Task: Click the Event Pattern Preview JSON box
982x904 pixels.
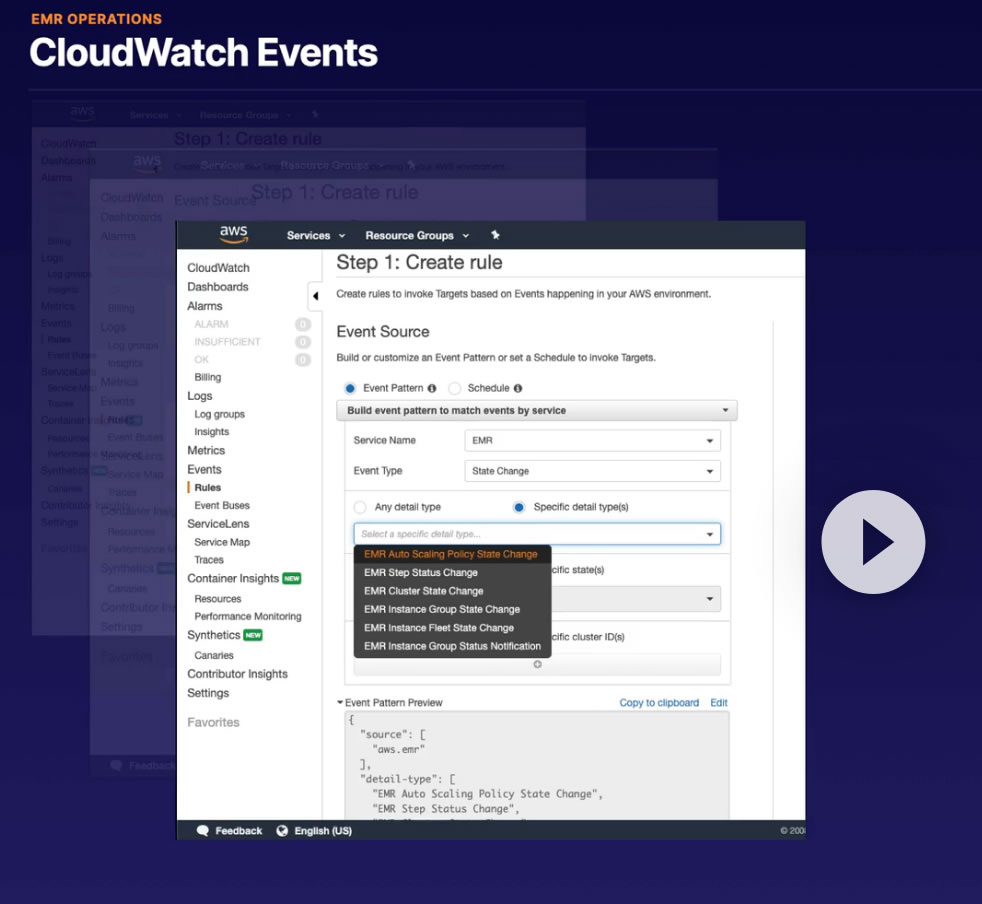Action: 537,766
